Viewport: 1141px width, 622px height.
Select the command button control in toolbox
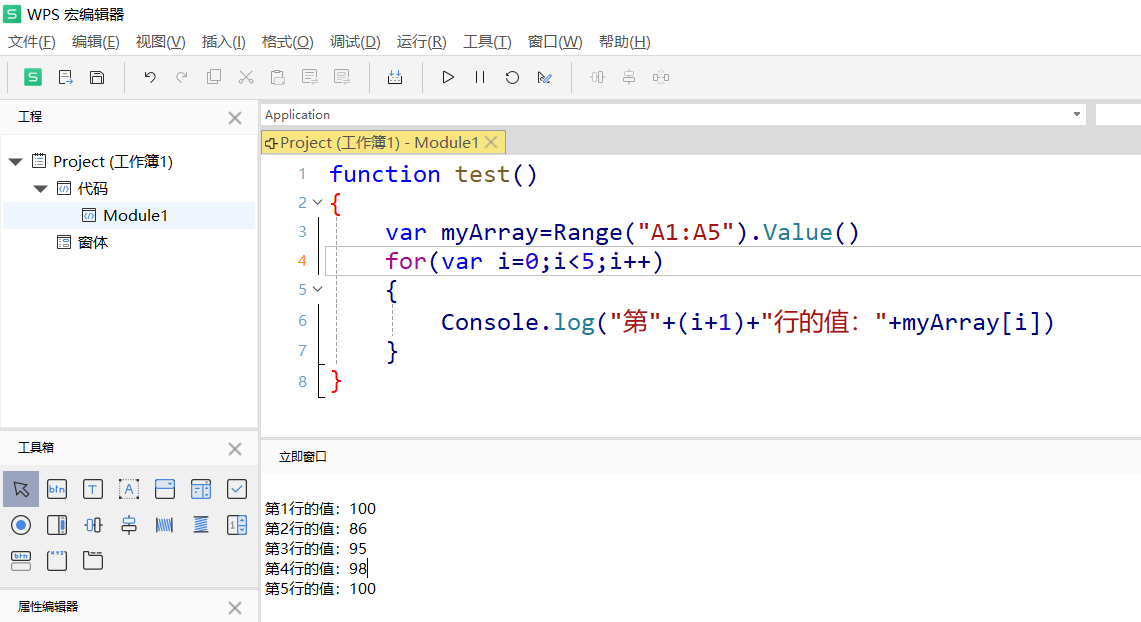point(57,489)
